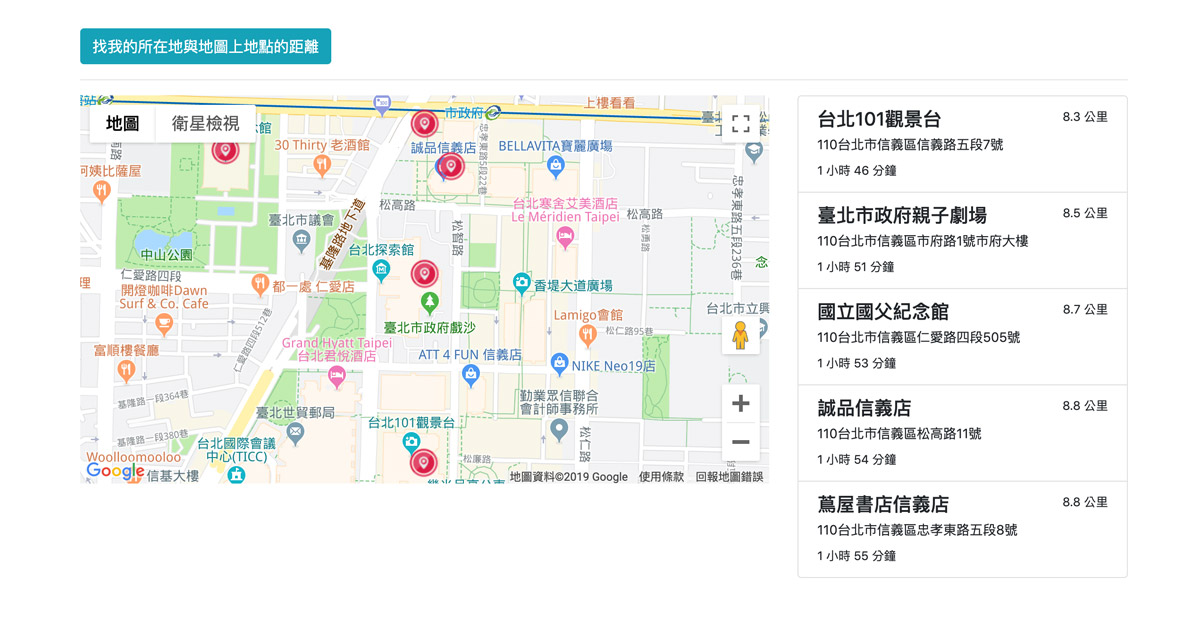
Task: Click the address 110台北市信義區忠孝東路五段8號
Action: pyautogui.click(x=917, y=530)
